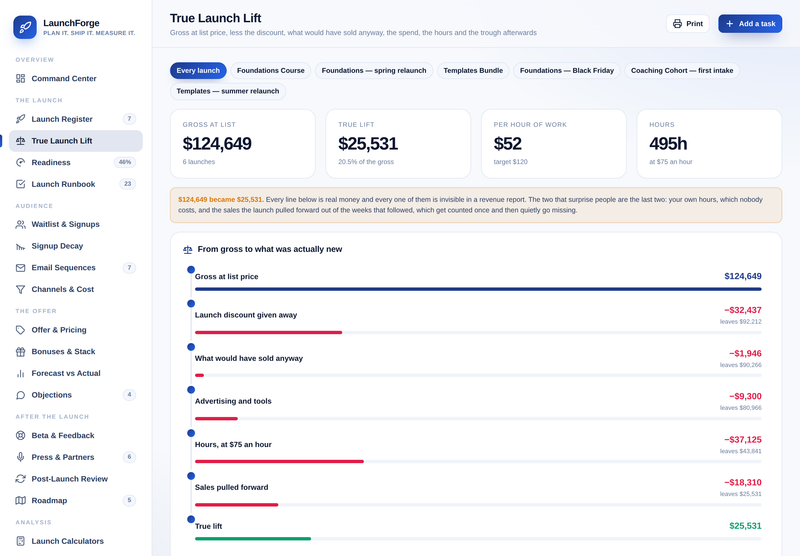Click the Readiness 46% badge
The width and height of the screenshot is (800, 556).
click(125, 162)
